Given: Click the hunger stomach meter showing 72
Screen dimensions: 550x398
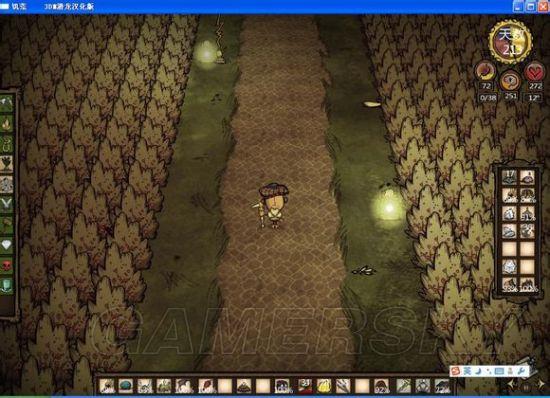Looking at the screenshot, I should pos(485,72).
